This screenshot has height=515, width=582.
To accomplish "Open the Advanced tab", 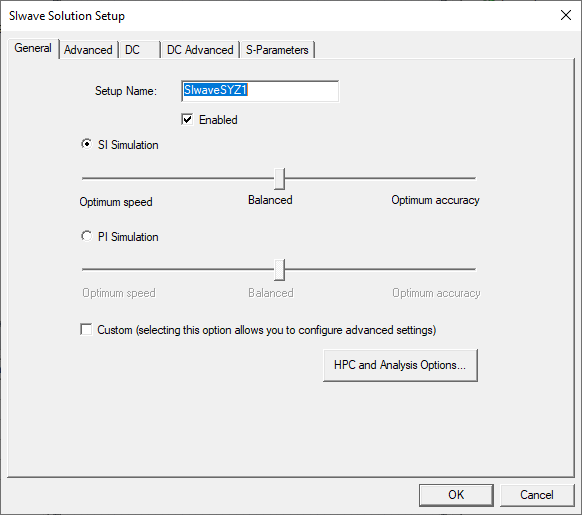I will tap(88, 50).
